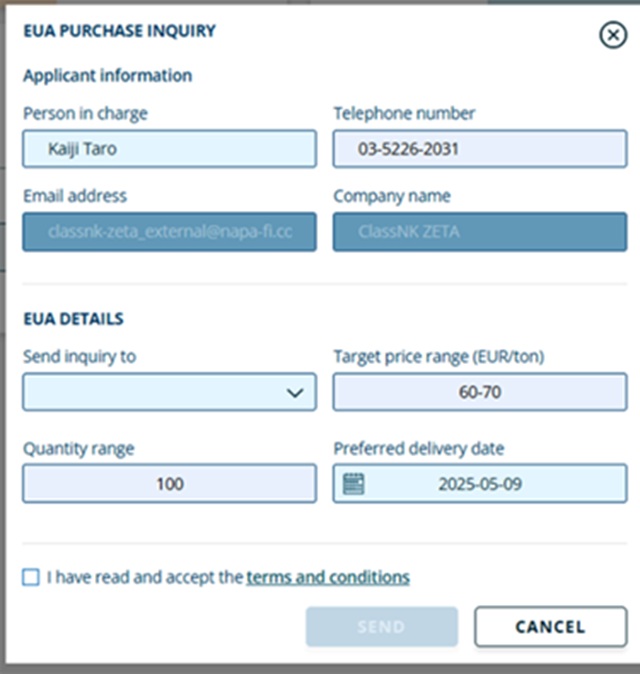The image size is (640, 674).
Task: Click the disabled Email address field
Action: click(x=170, y=232)
